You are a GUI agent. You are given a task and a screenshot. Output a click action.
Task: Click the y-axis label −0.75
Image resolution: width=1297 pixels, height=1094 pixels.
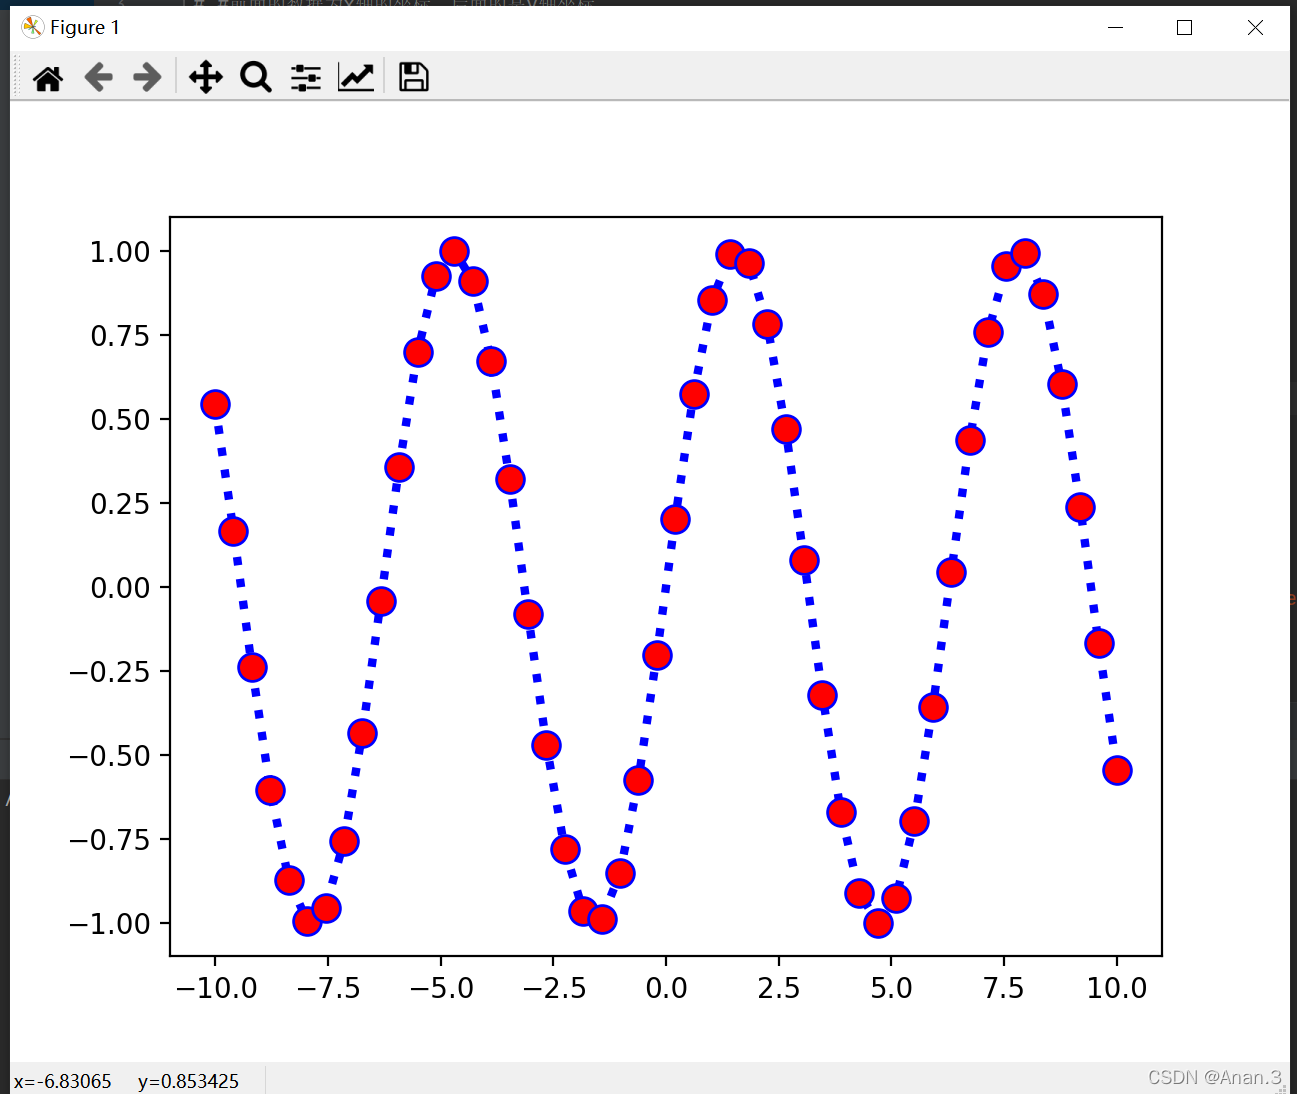pyautogui.click(x=110, y=840)
